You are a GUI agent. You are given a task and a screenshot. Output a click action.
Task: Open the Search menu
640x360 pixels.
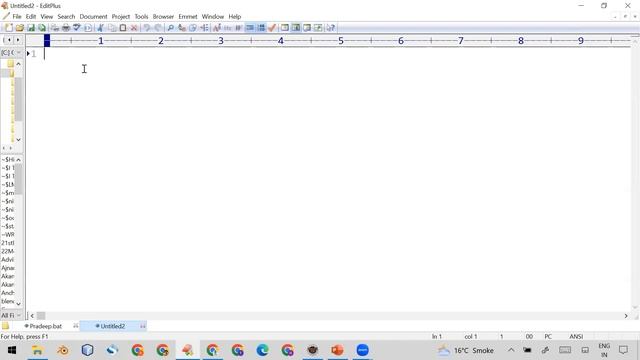(x=66, y=17)
